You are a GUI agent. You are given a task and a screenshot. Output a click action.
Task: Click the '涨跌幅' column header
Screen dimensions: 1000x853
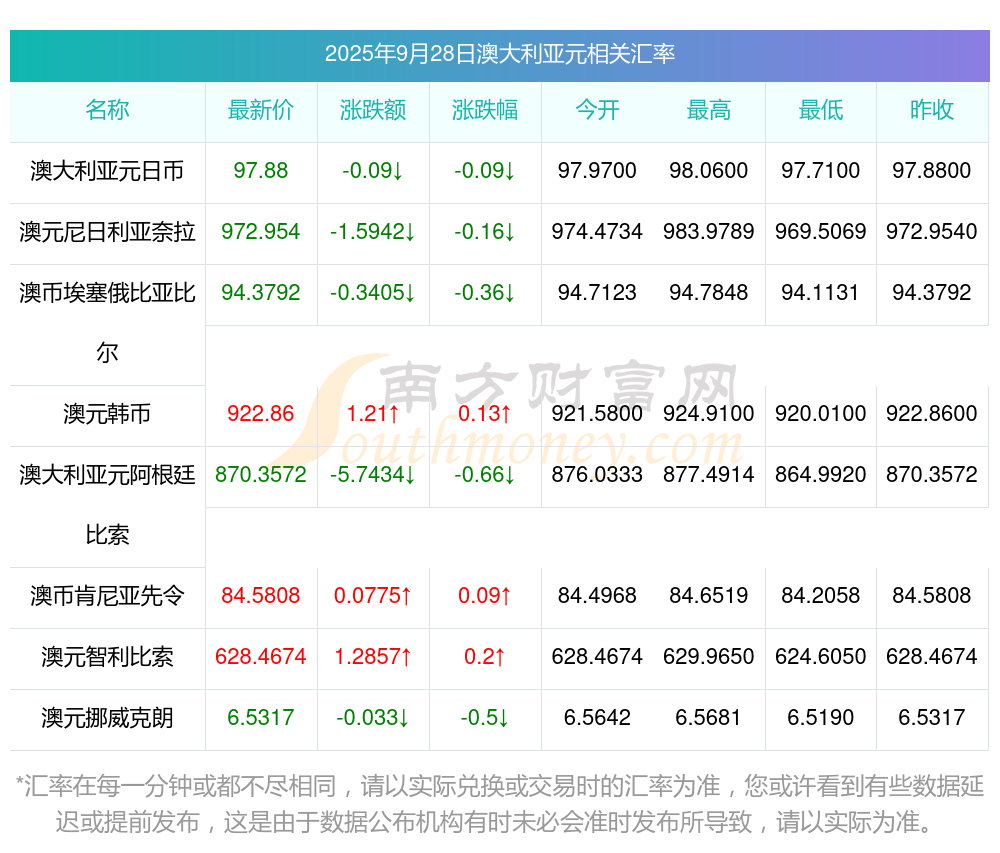tap(485, 110)
